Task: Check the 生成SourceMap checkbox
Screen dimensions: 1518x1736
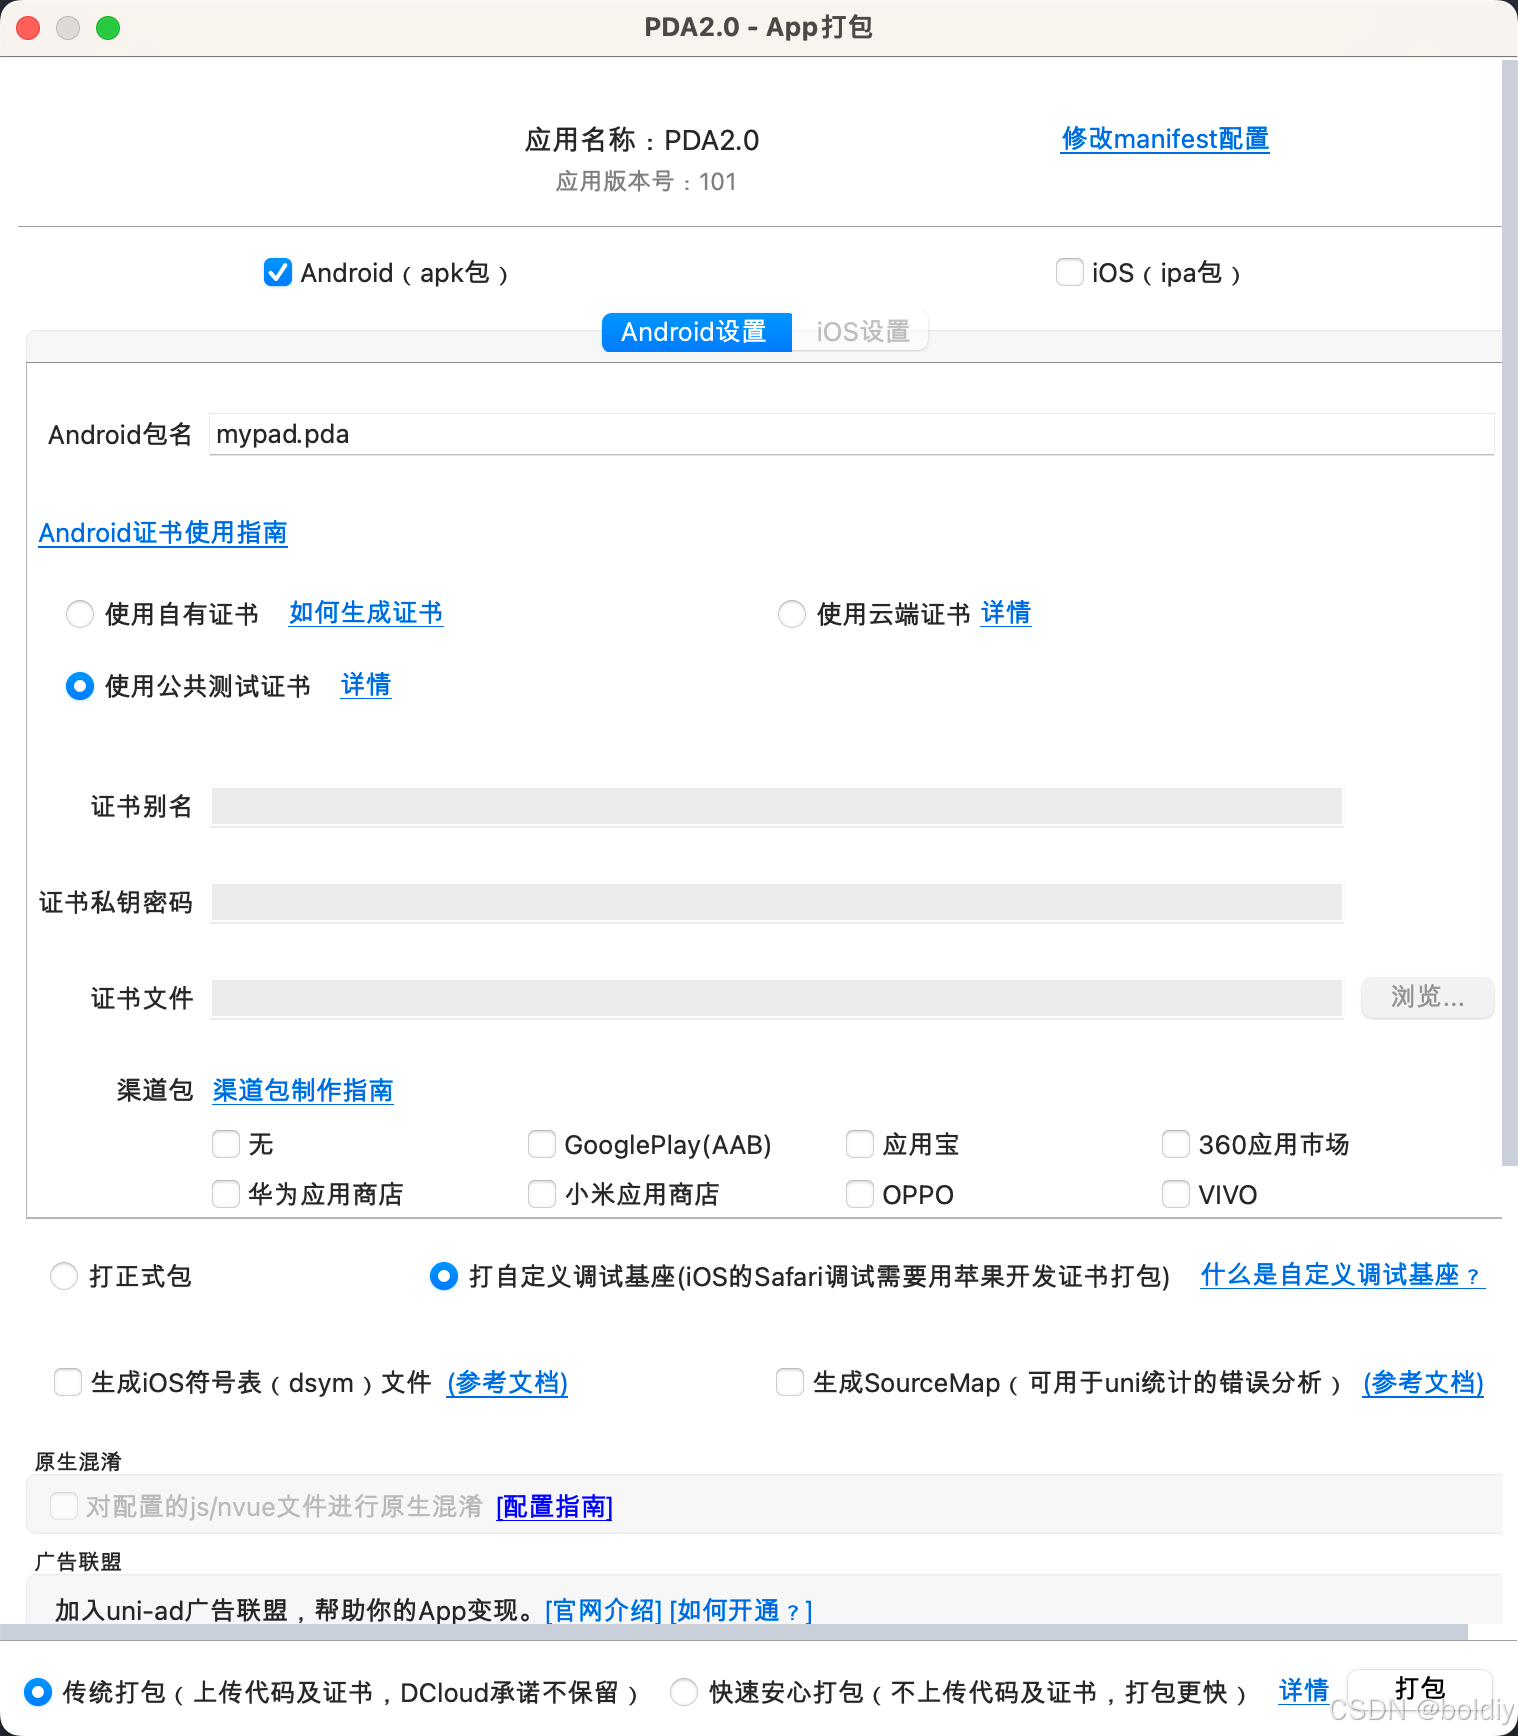Action: (790, 1382)
